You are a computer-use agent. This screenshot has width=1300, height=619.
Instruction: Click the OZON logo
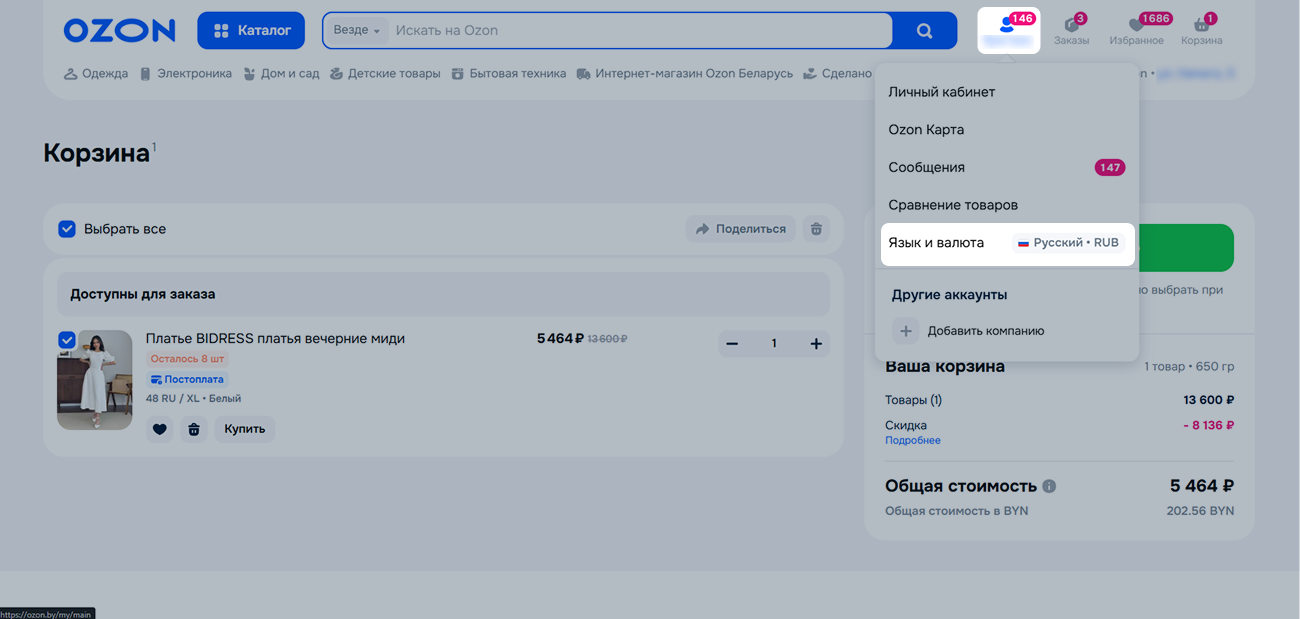click(119, 31)
